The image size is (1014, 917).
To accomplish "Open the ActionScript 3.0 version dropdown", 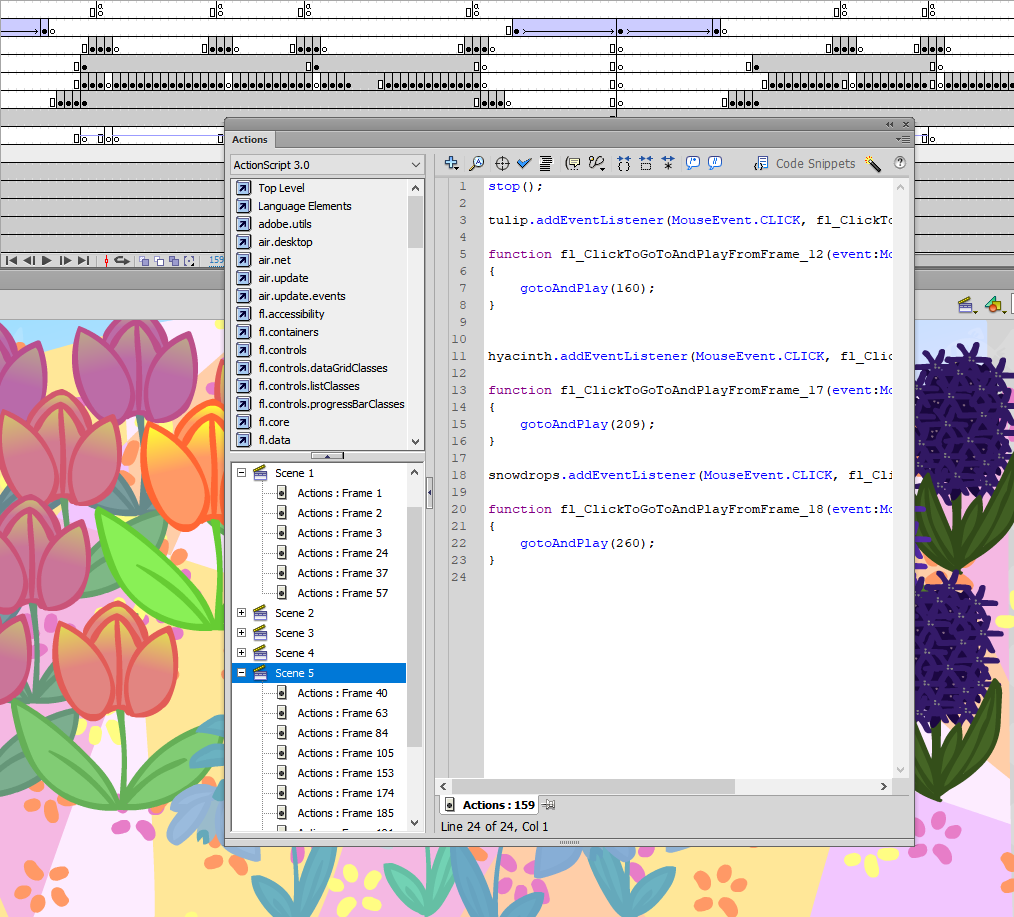I will [327, 165].
